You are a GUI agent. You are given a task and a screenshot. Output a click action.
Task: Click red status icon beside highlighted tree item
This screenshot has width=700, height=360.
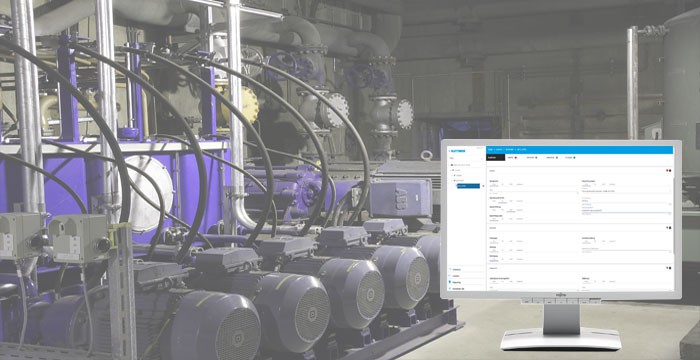click(483, 186)
